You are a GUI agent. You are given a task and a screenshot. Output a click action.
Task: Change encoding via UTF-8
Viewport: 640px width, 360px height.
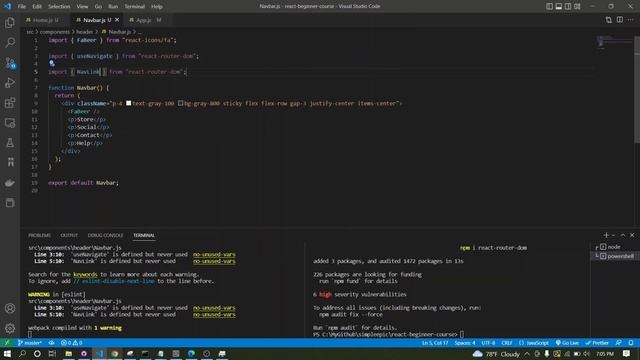pyautogui.click(x=488, y=343)
